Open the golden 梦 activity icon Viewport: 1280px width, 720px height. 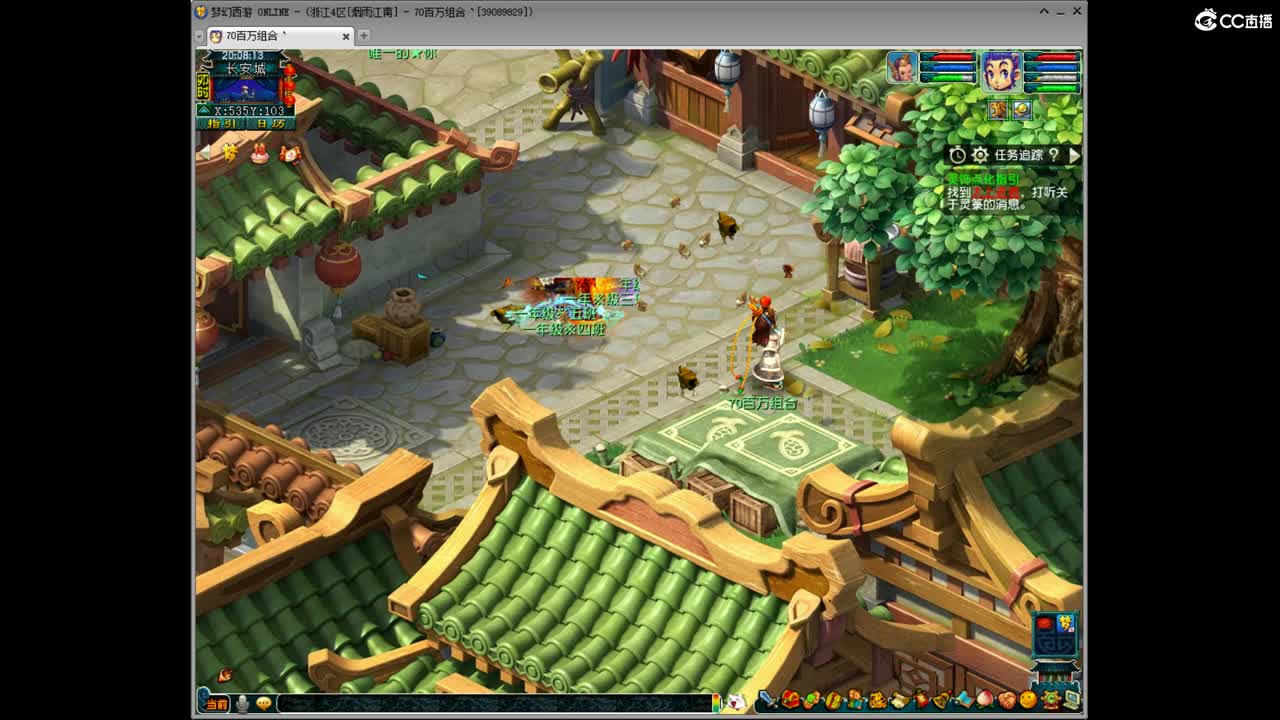[230, 153]
